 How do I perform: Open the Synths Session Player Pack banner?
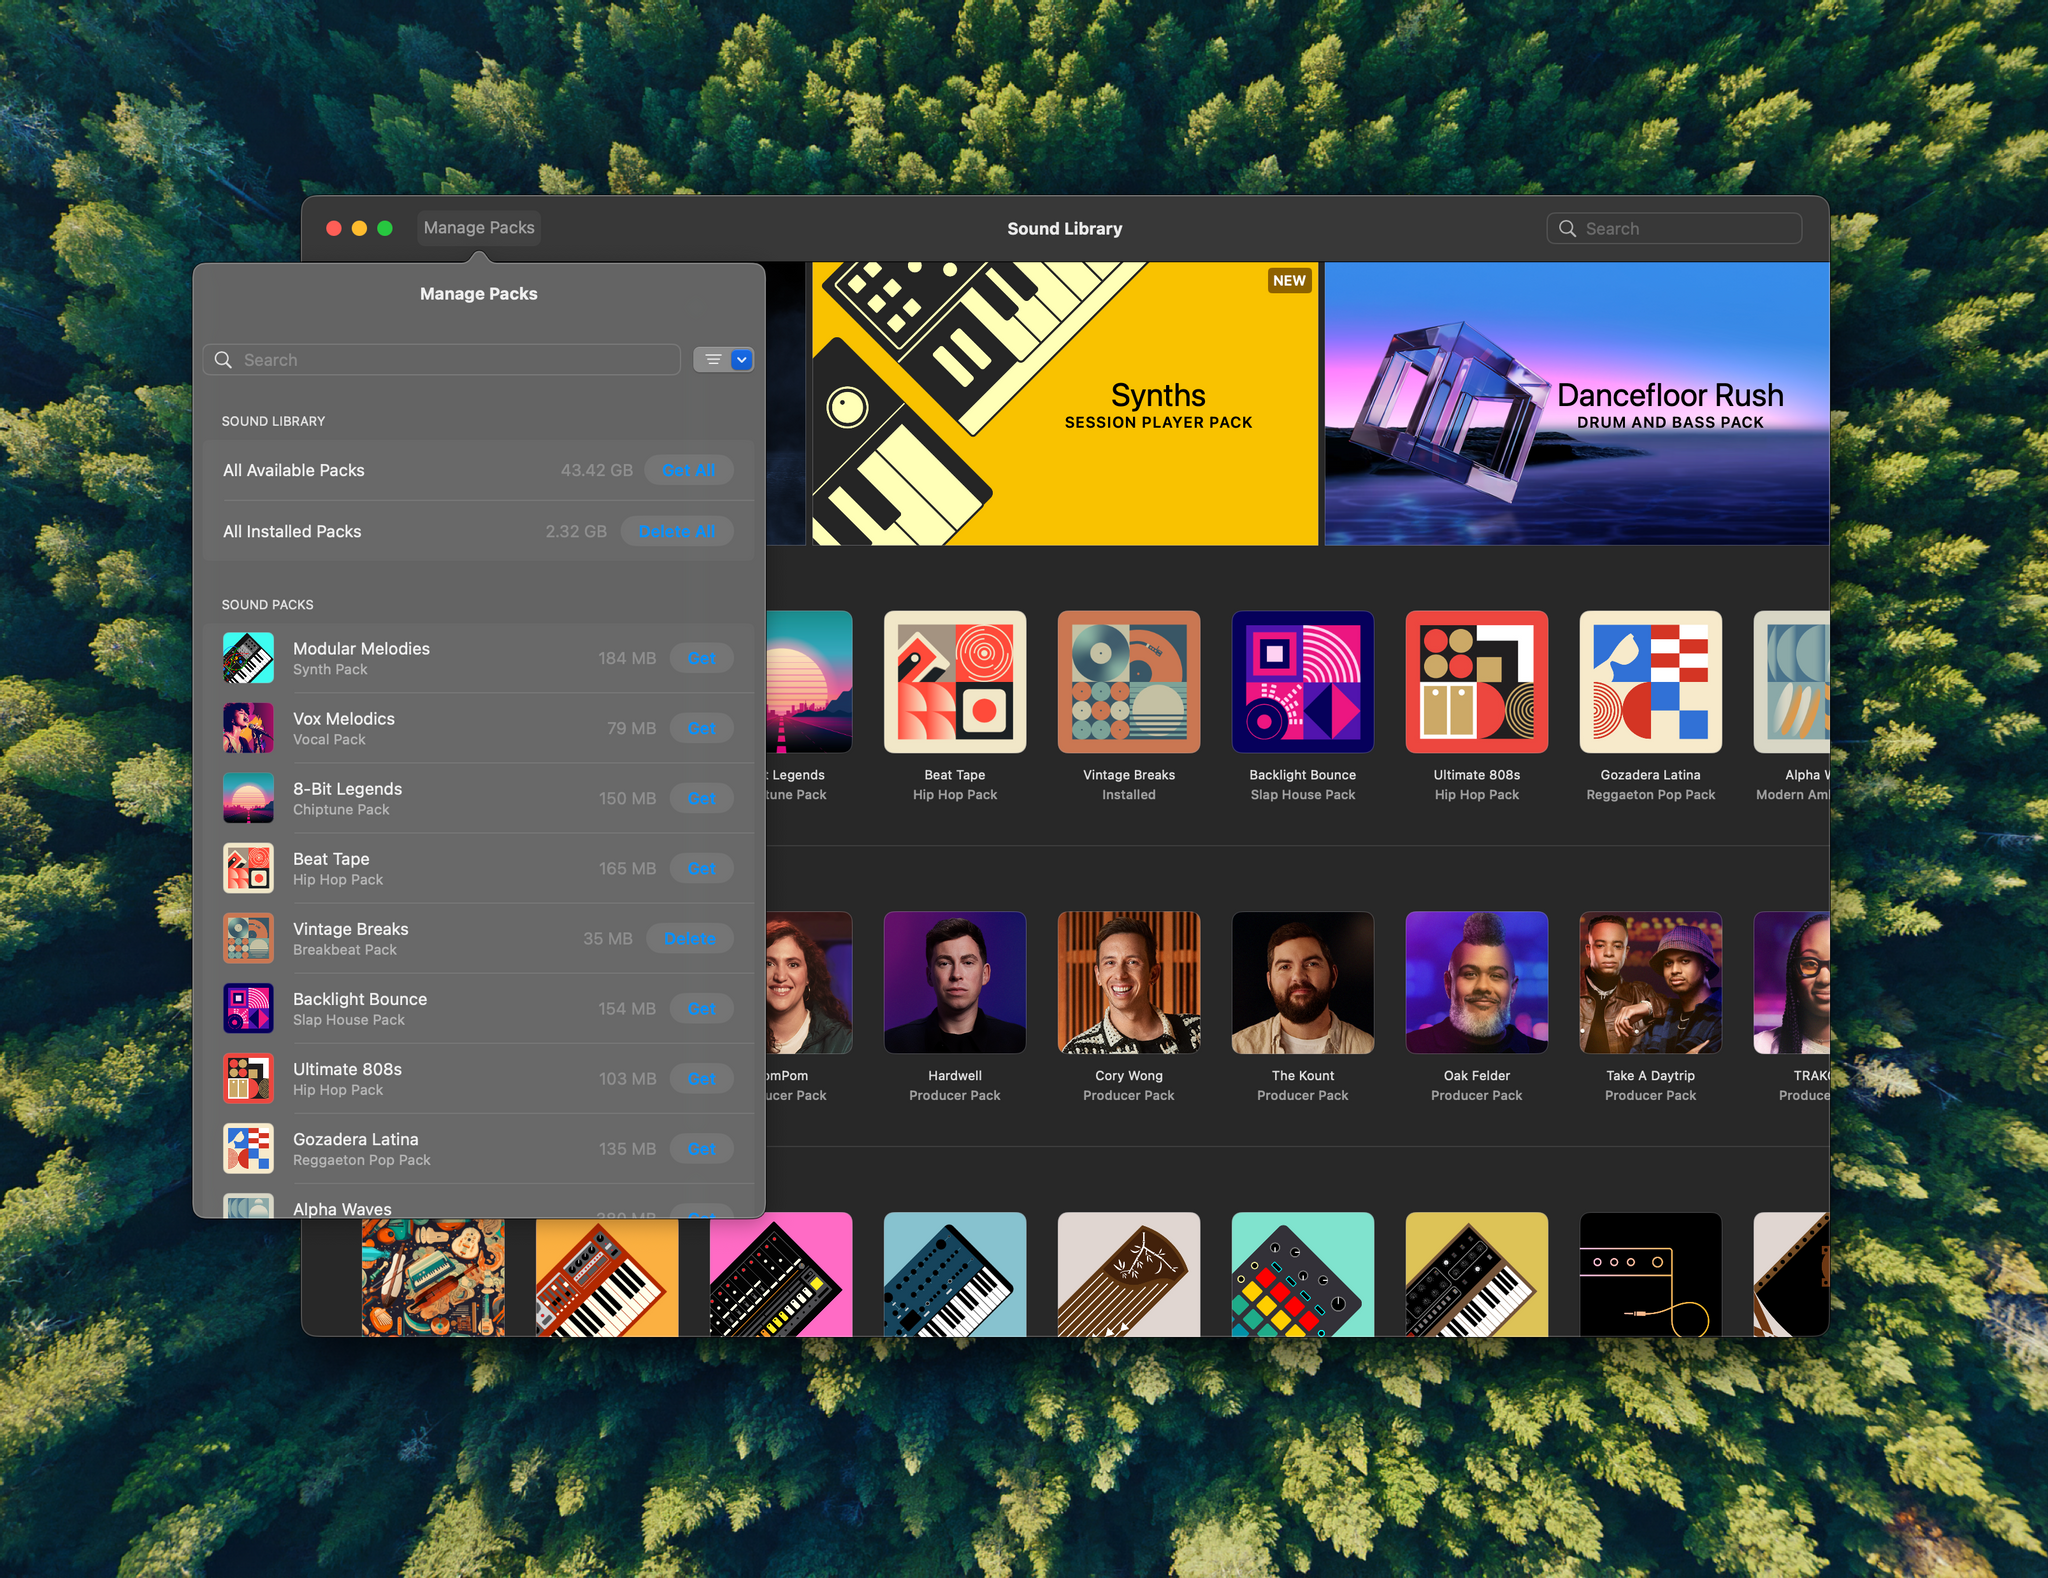pos(1066,402)
